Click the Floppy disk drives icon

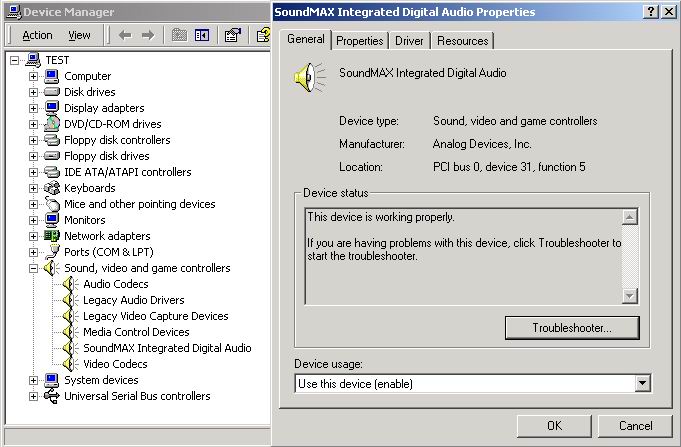point(52,156)
